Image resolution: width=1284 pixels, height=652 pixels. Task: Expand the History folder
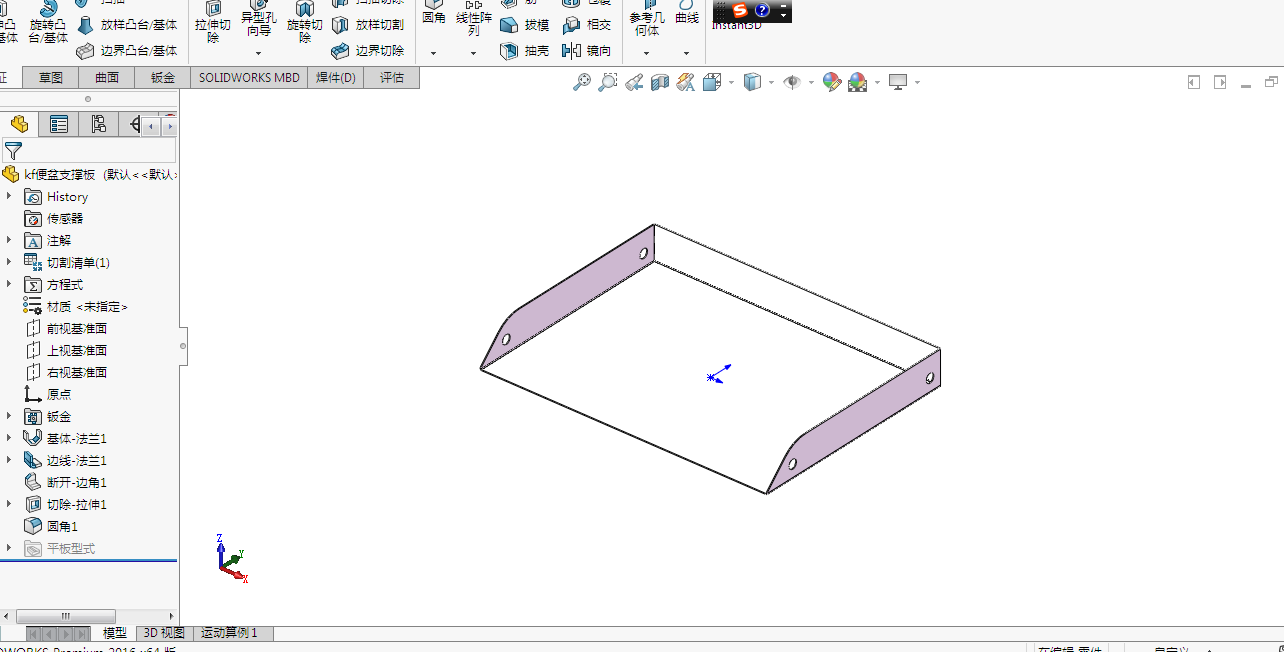coord(8,196)
